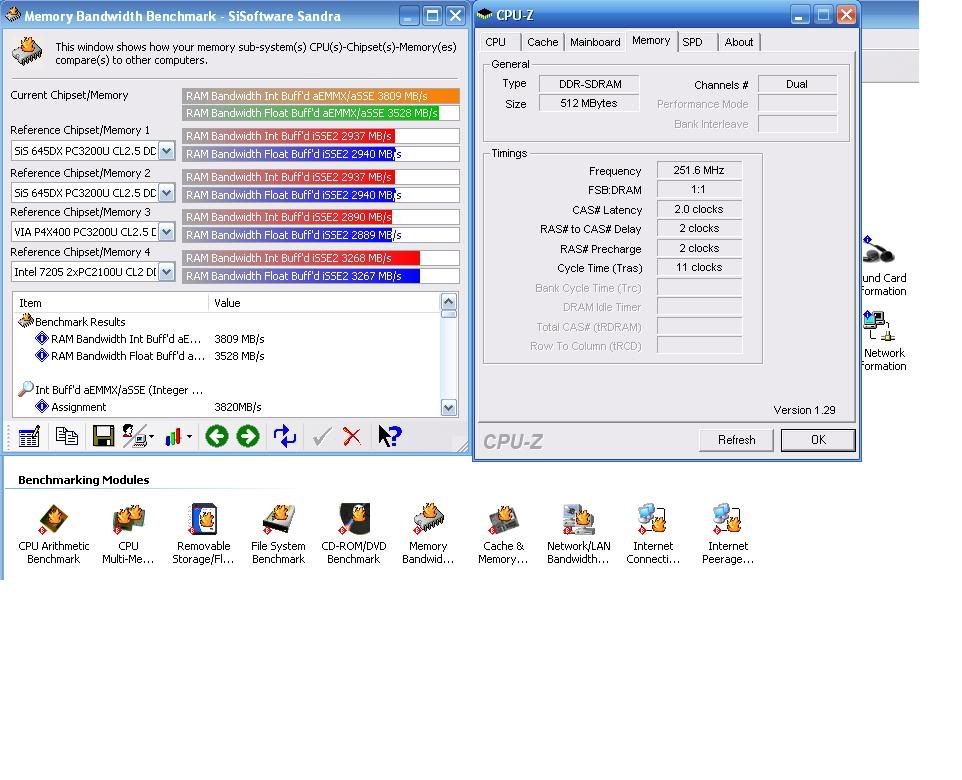Image resolution: width=962 pixels, height=780 pixels.
Task: Open the Mainboard tab in CPU-Z
Action: [595, 42]
